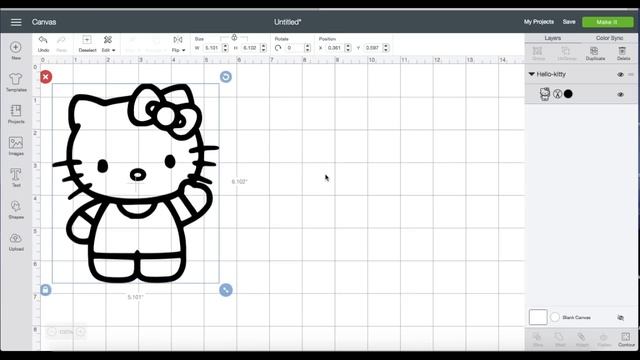
Task: Click the Height input field
Action: tap(250, 48)
